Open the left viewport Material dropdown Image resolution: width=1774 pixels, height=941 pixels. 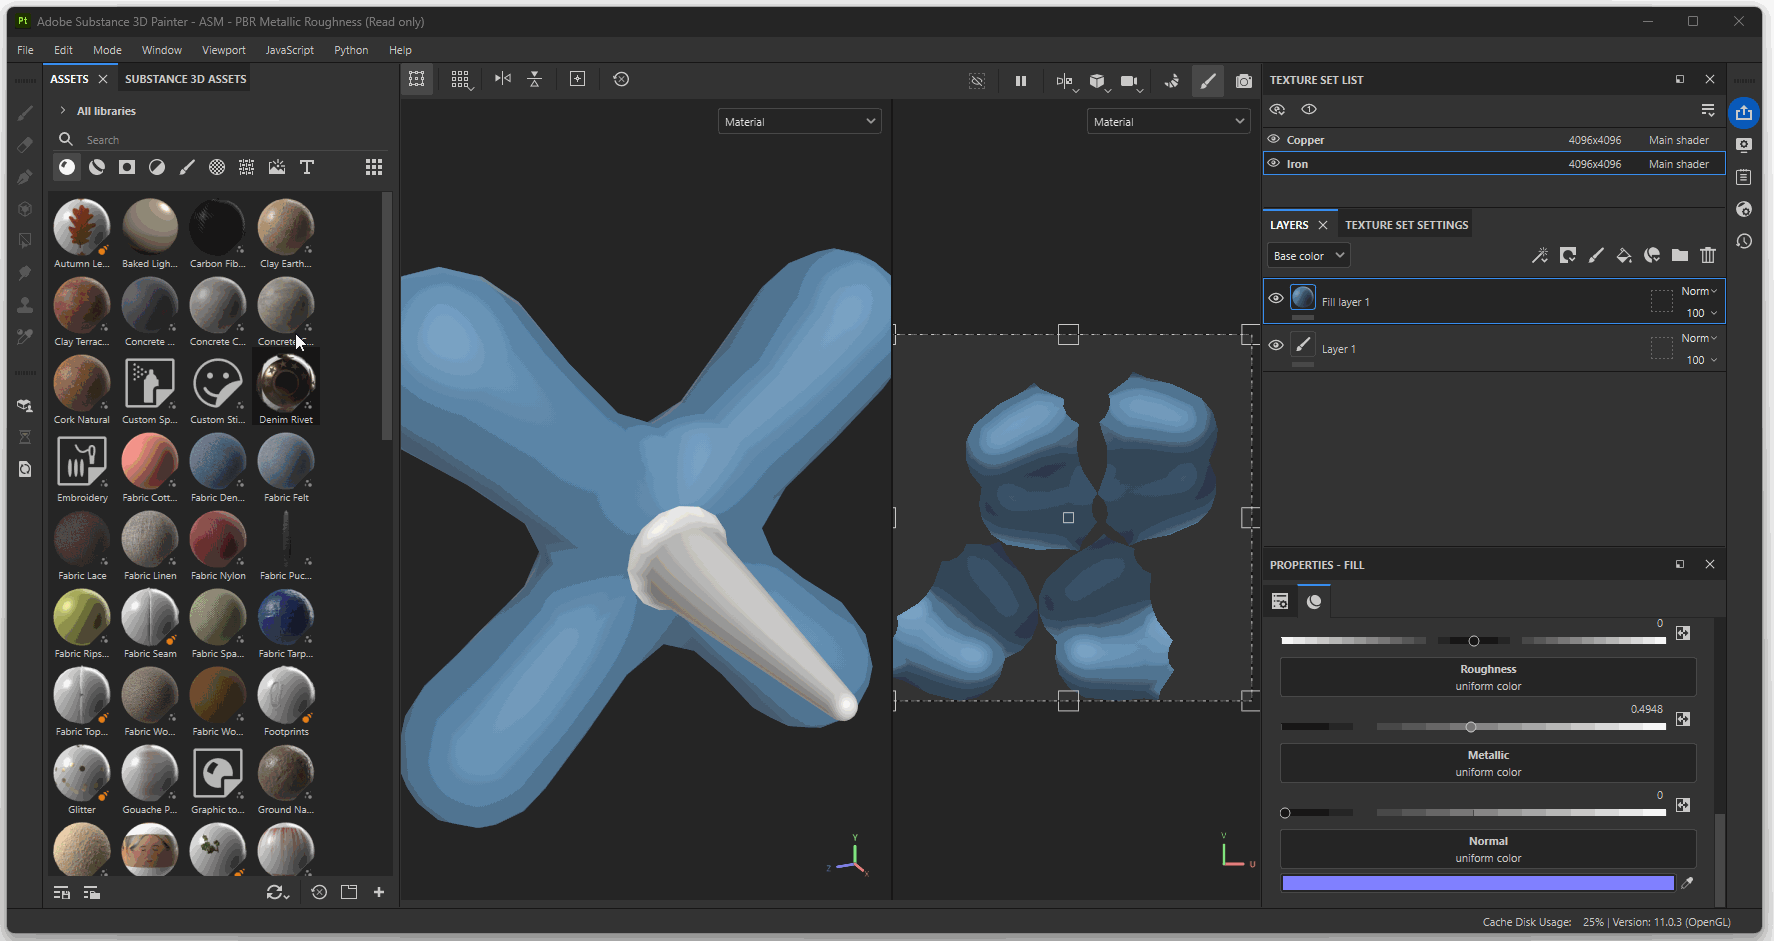(x=799, y=122)
